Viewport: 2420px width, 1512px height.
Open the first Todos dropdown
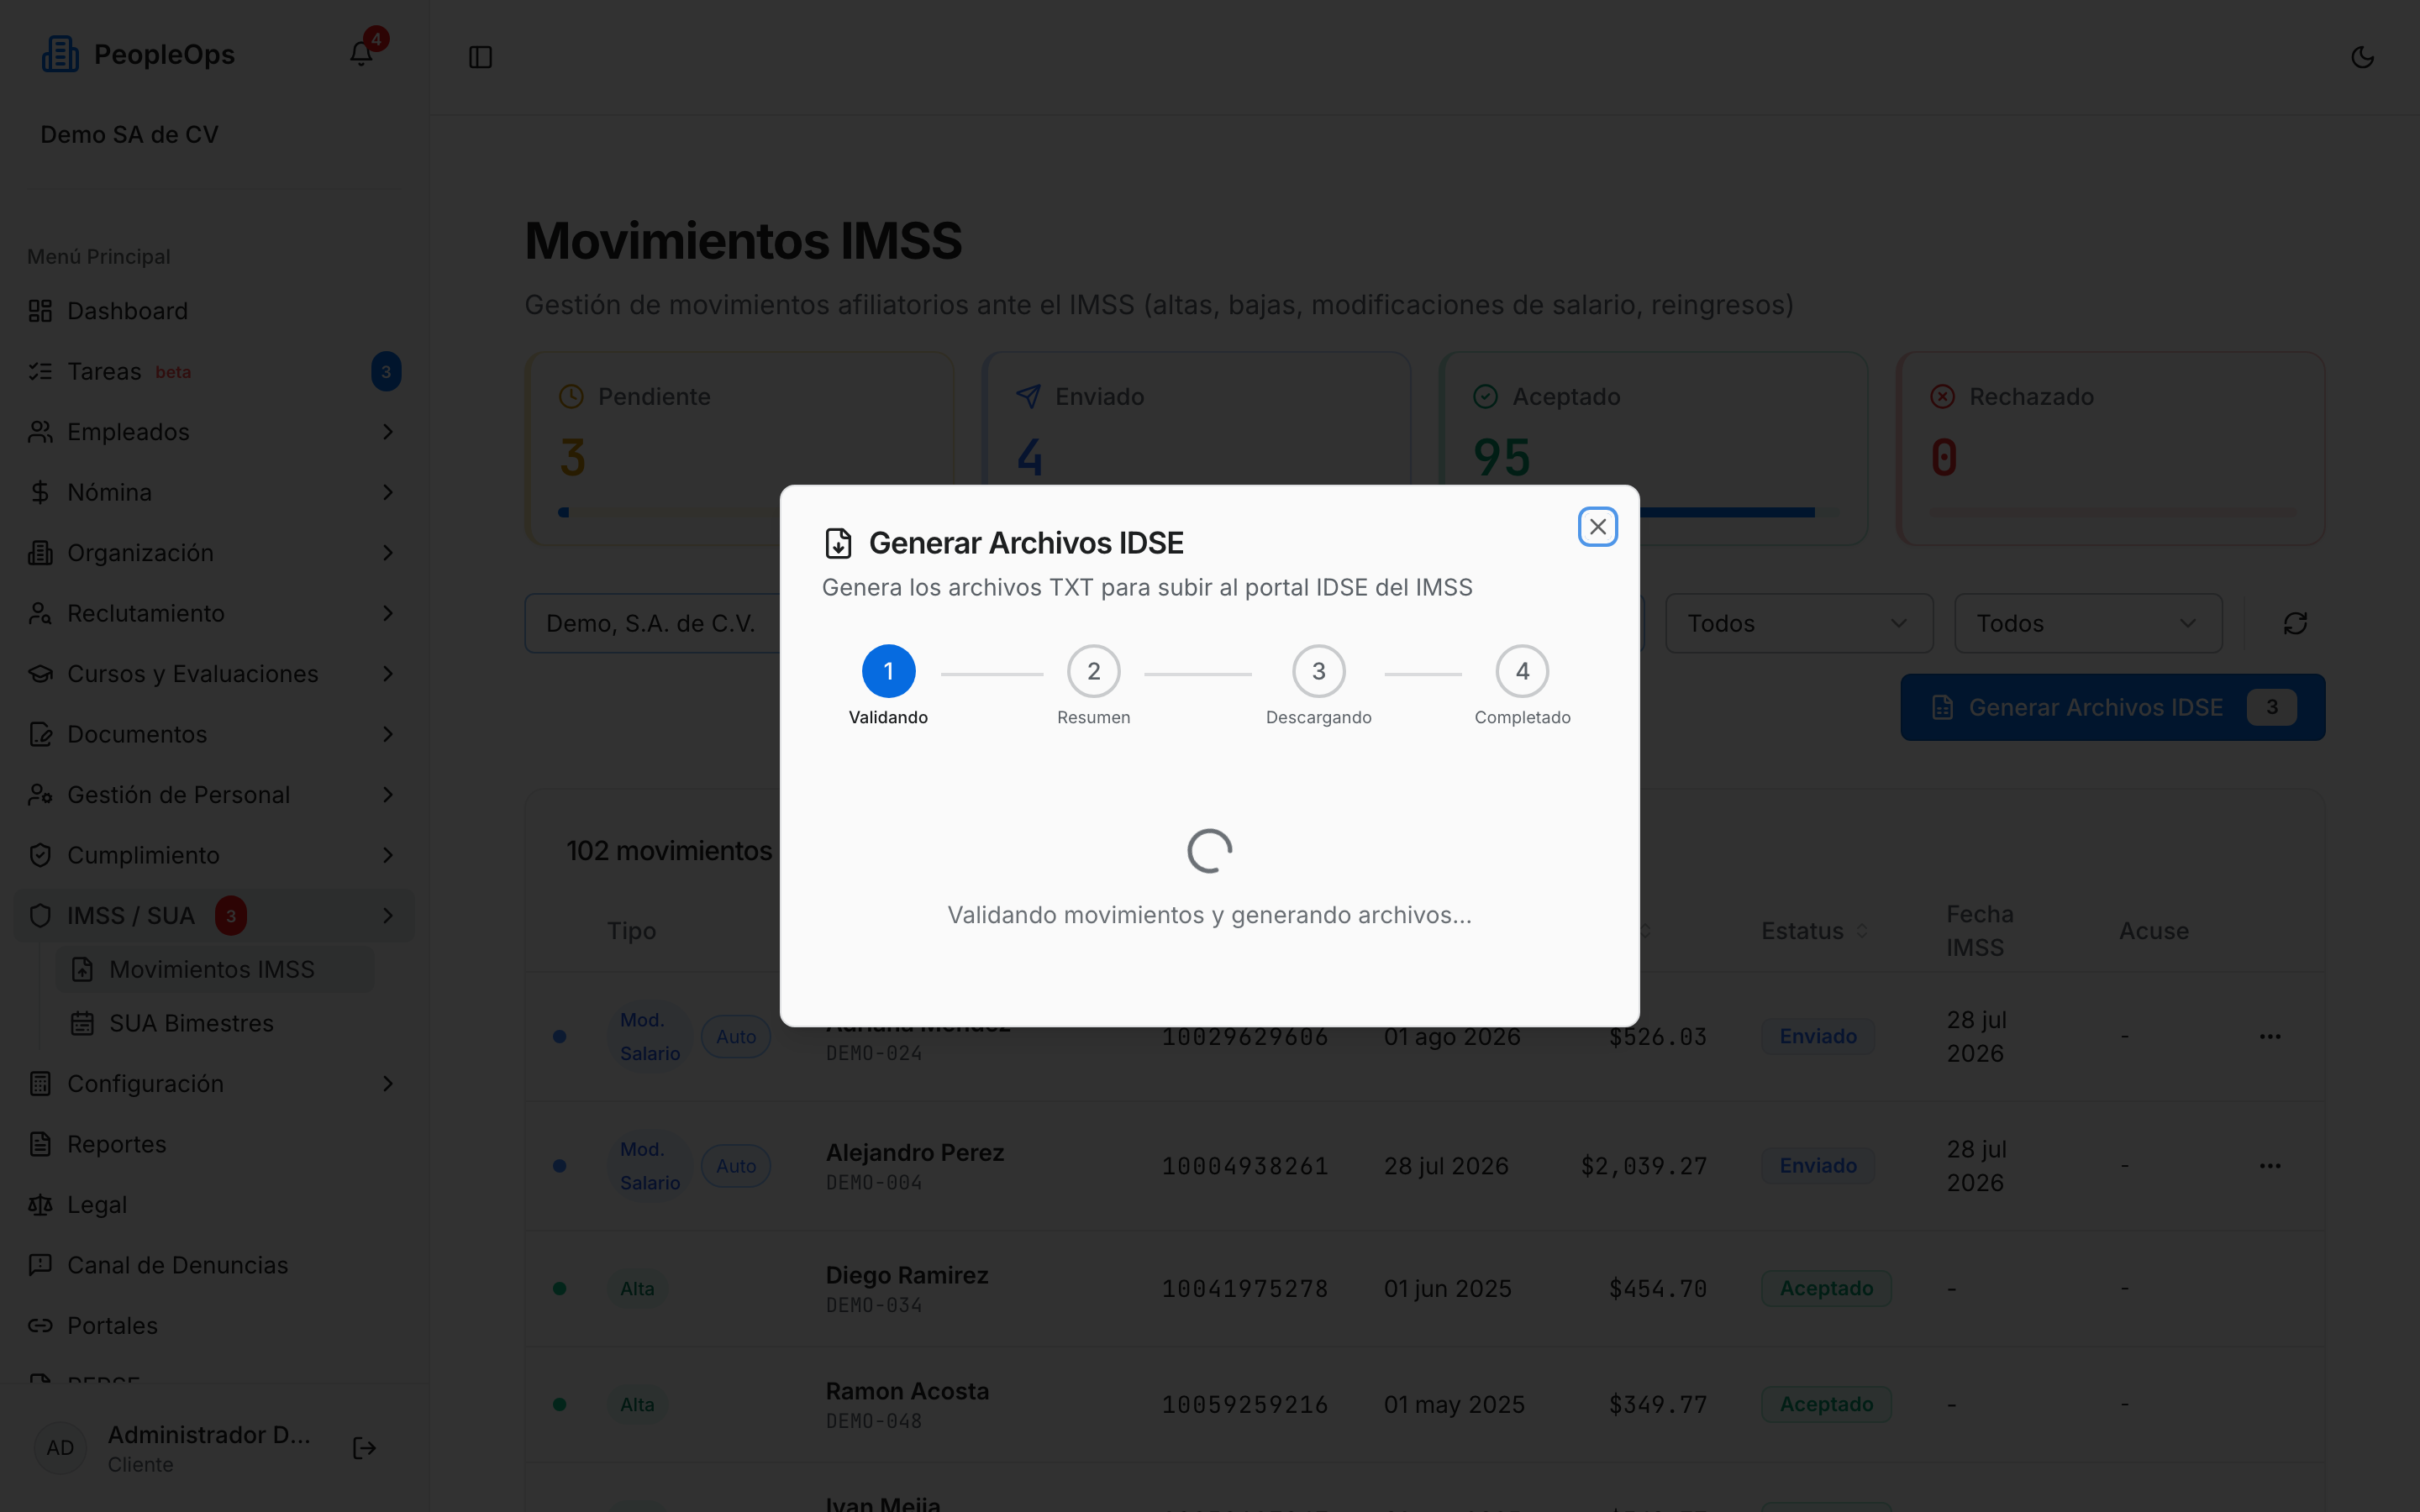tap(1799, 624)
